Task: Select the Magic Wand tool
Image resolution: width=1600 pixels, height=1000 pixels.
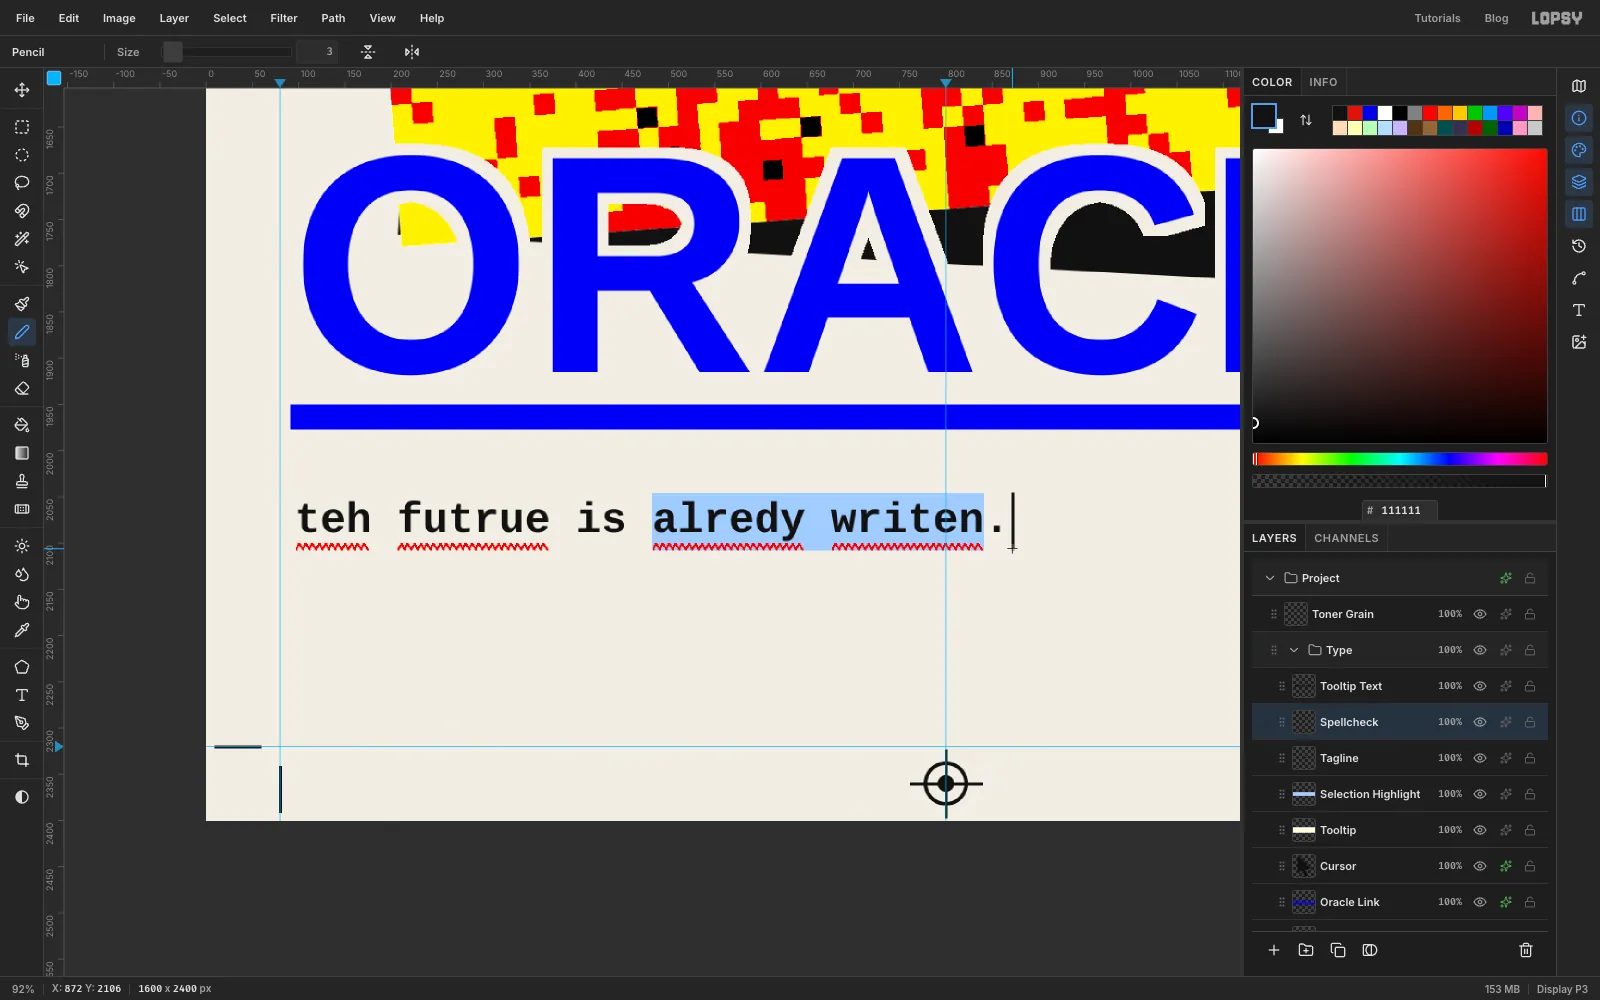Action: [22, 239]
